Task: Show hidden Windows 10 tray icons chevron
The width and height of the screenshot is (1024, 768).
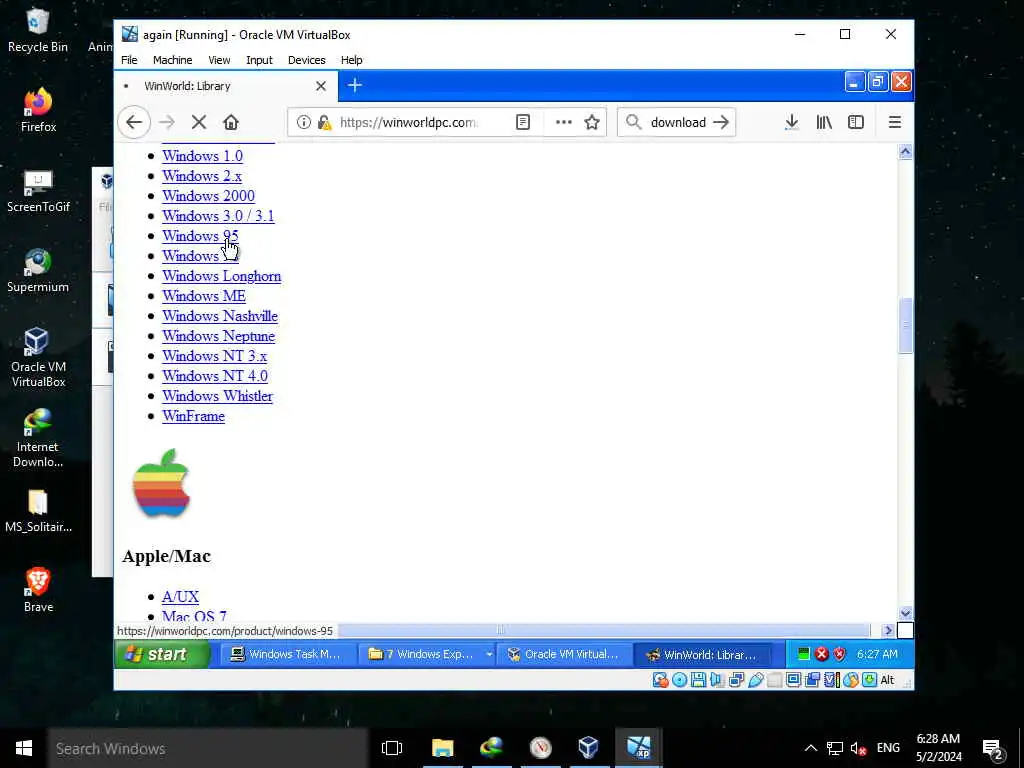Action: click(810, 748)
